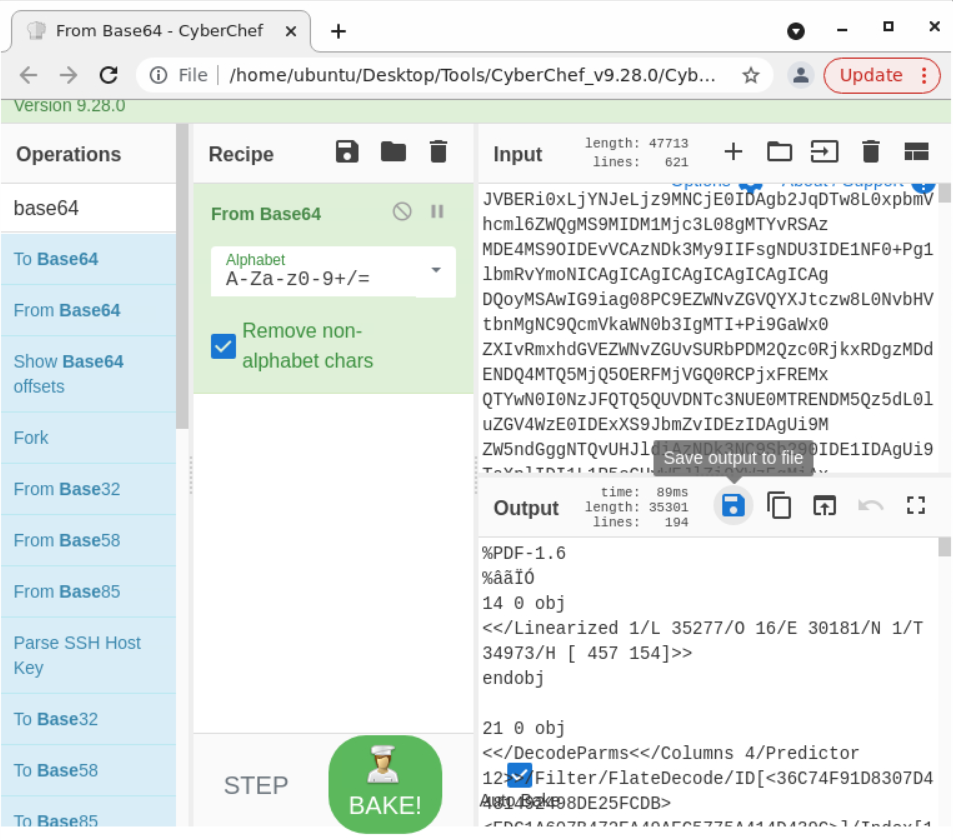Click the Operations panel heading
Viewport: 953px width, 840px height.
(x=69, y=154)
